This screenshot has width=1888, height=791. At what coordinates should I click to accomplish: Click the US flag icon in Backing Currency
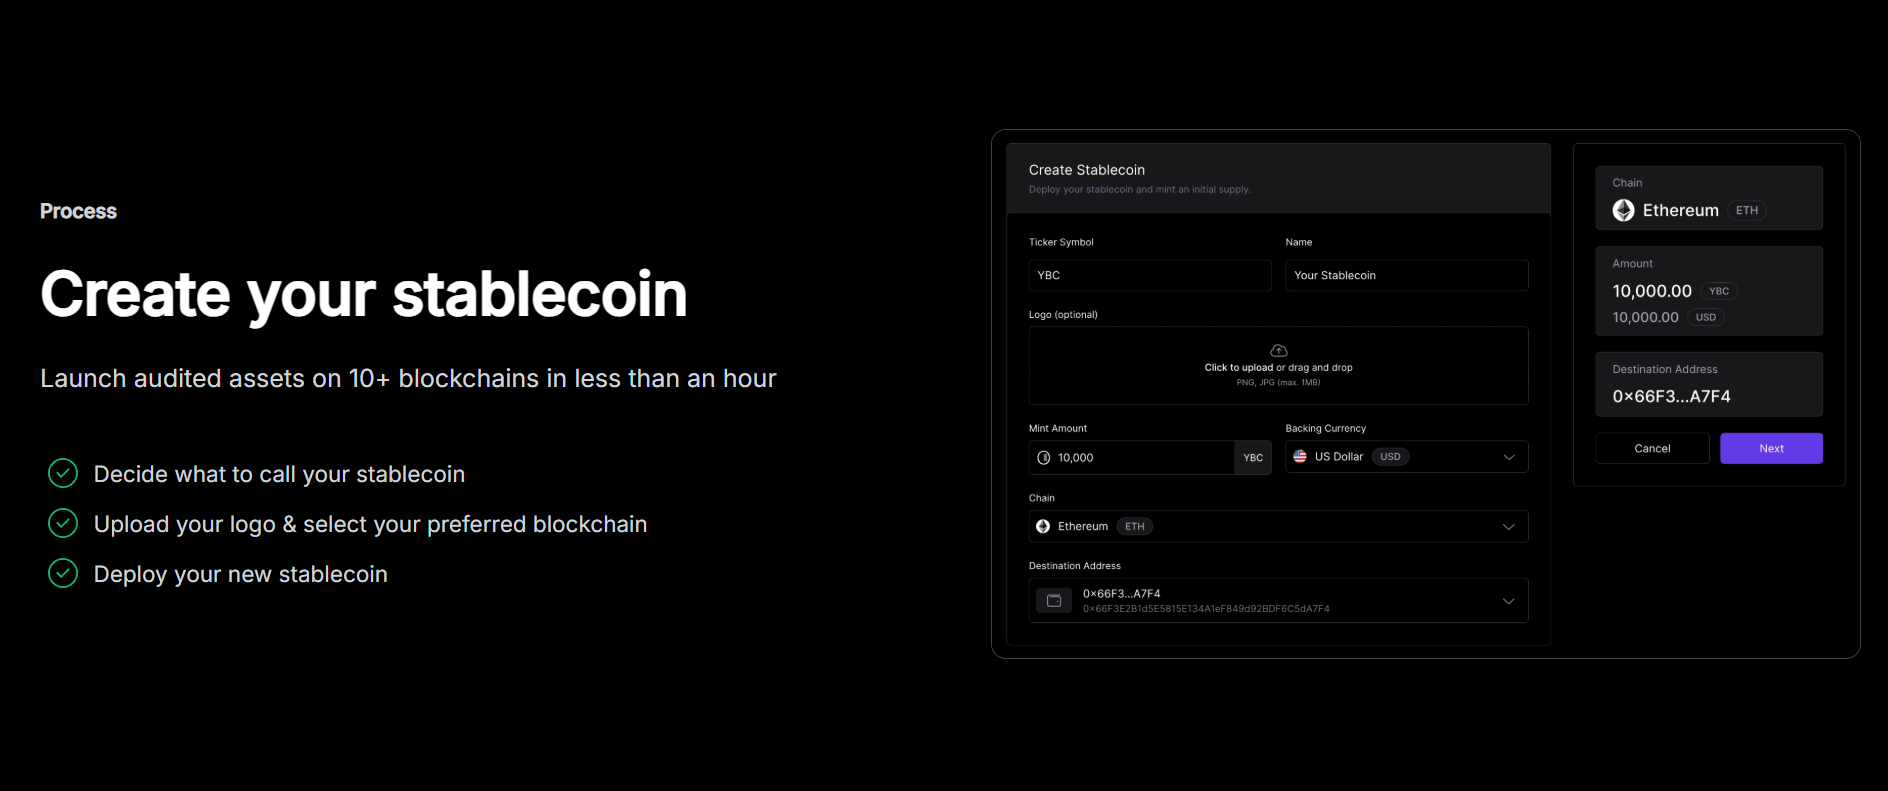pyautogui.click(x=1299, y=456)
